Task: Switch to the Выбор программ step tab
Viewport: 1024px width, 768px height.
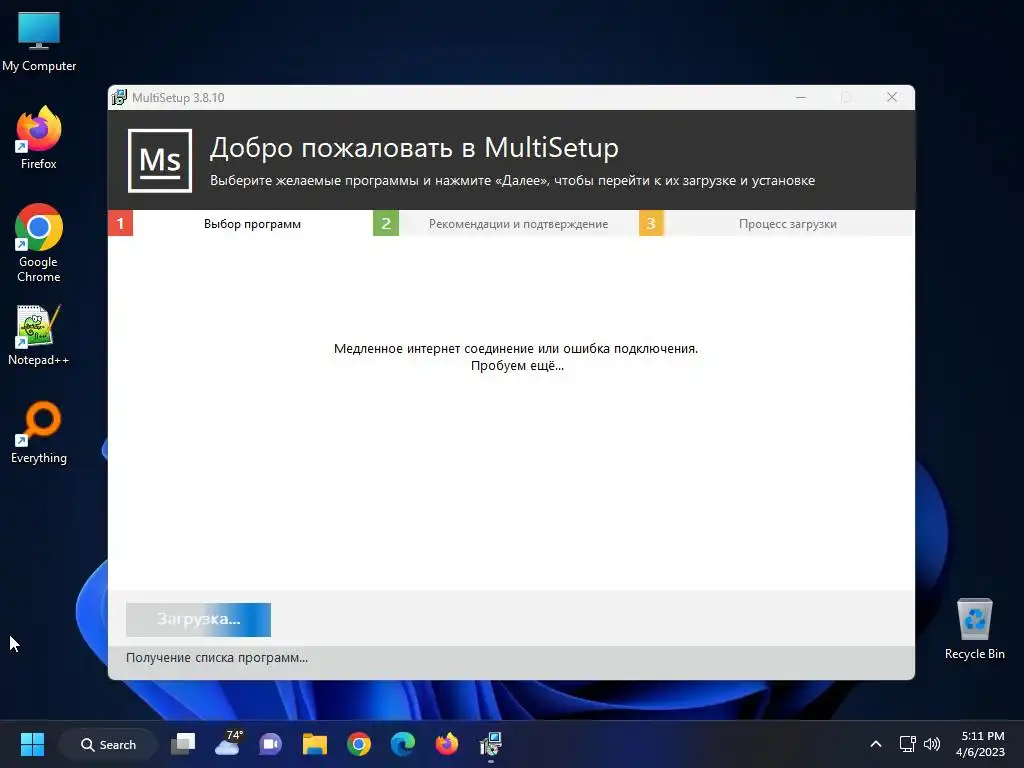Action: point(252,224)
